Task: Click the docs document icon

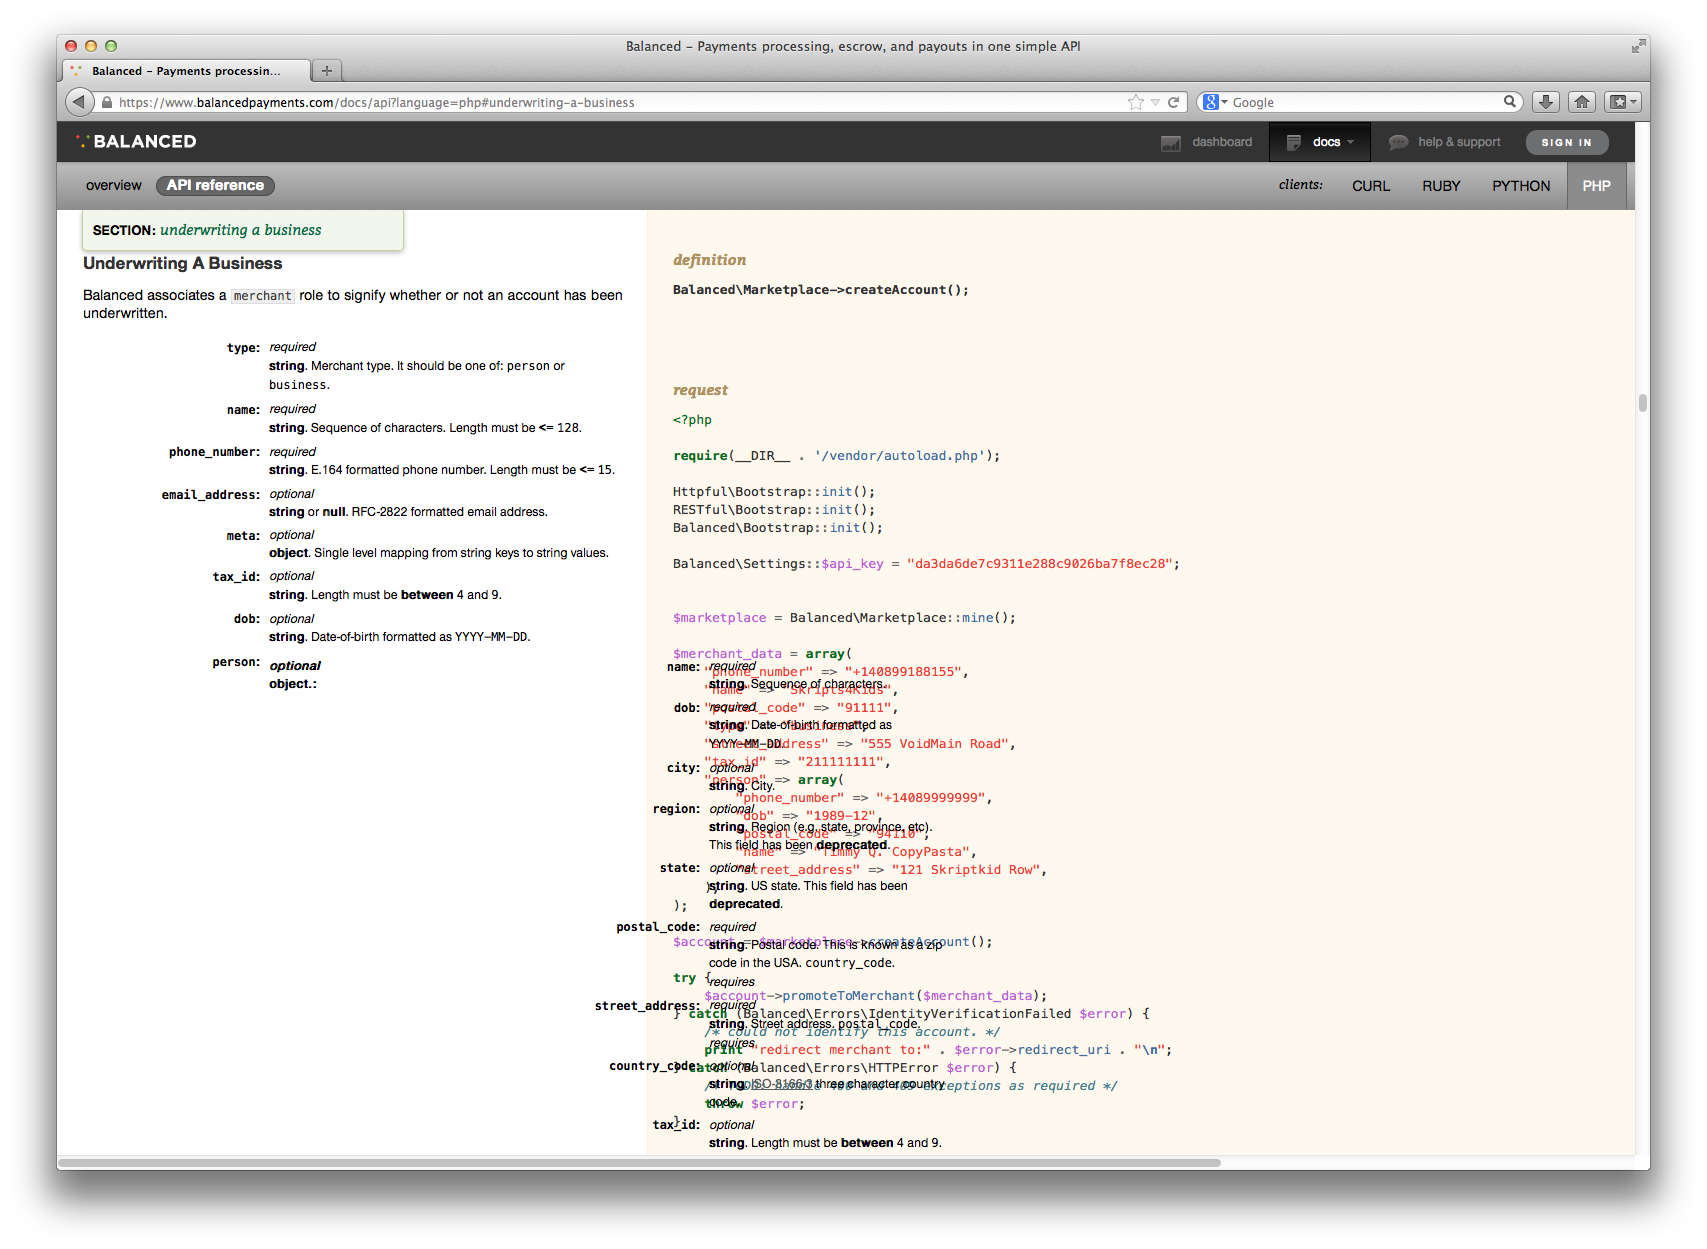Action: pos(1293,142)
